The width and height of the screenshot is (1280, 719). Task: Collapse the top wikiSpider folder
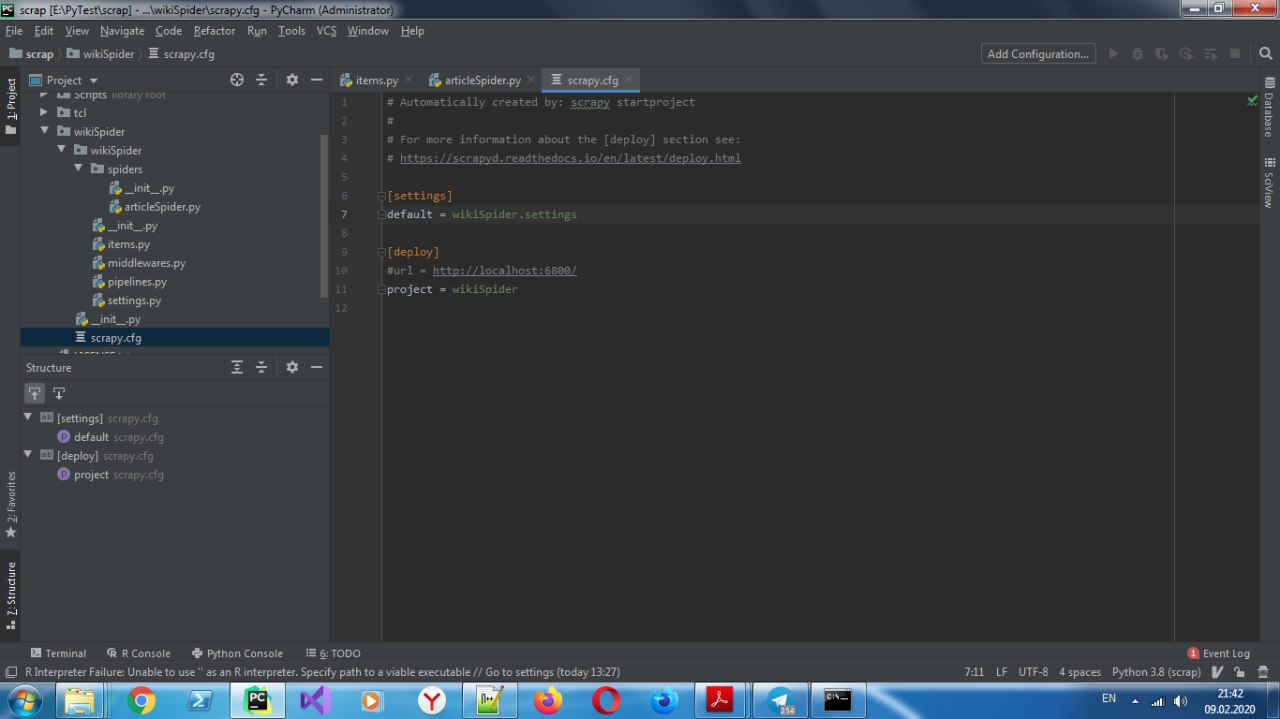click(45, 131)
